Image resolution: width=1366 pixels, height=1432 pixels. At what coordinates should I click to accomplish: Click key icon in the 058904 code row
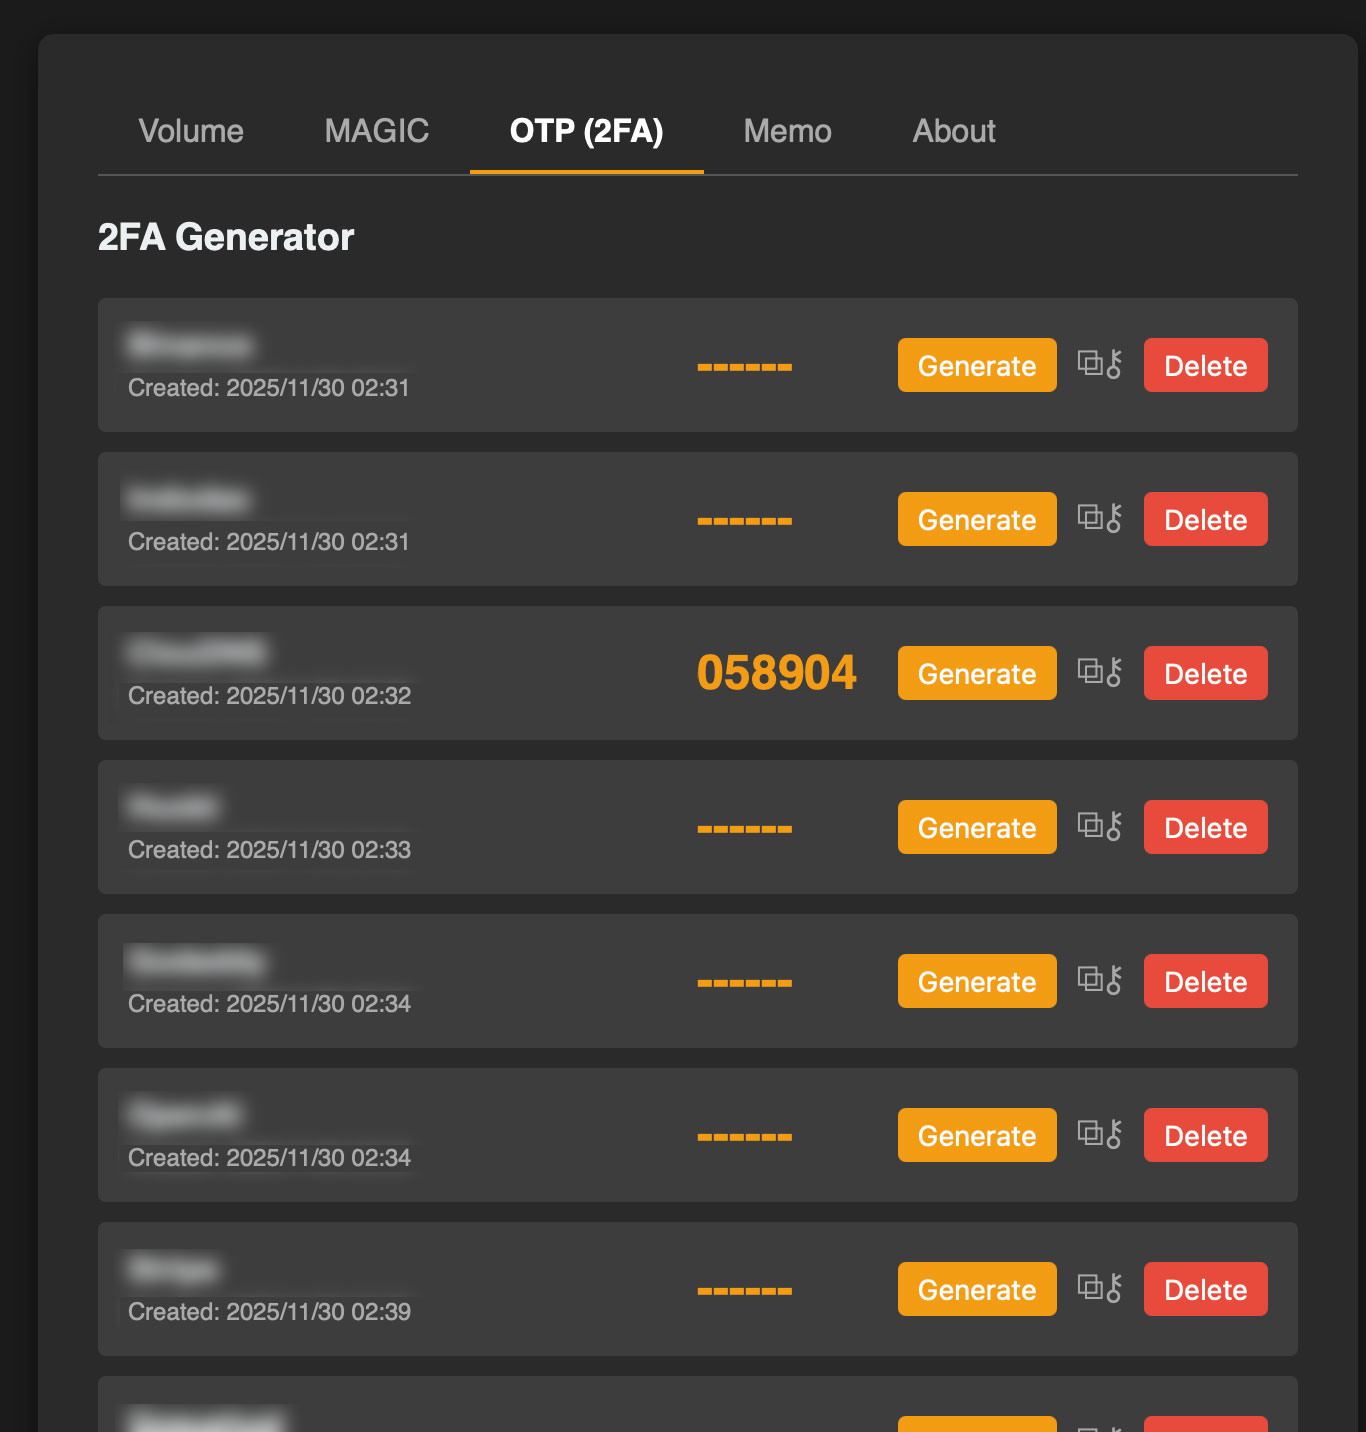pos(1114,672)
